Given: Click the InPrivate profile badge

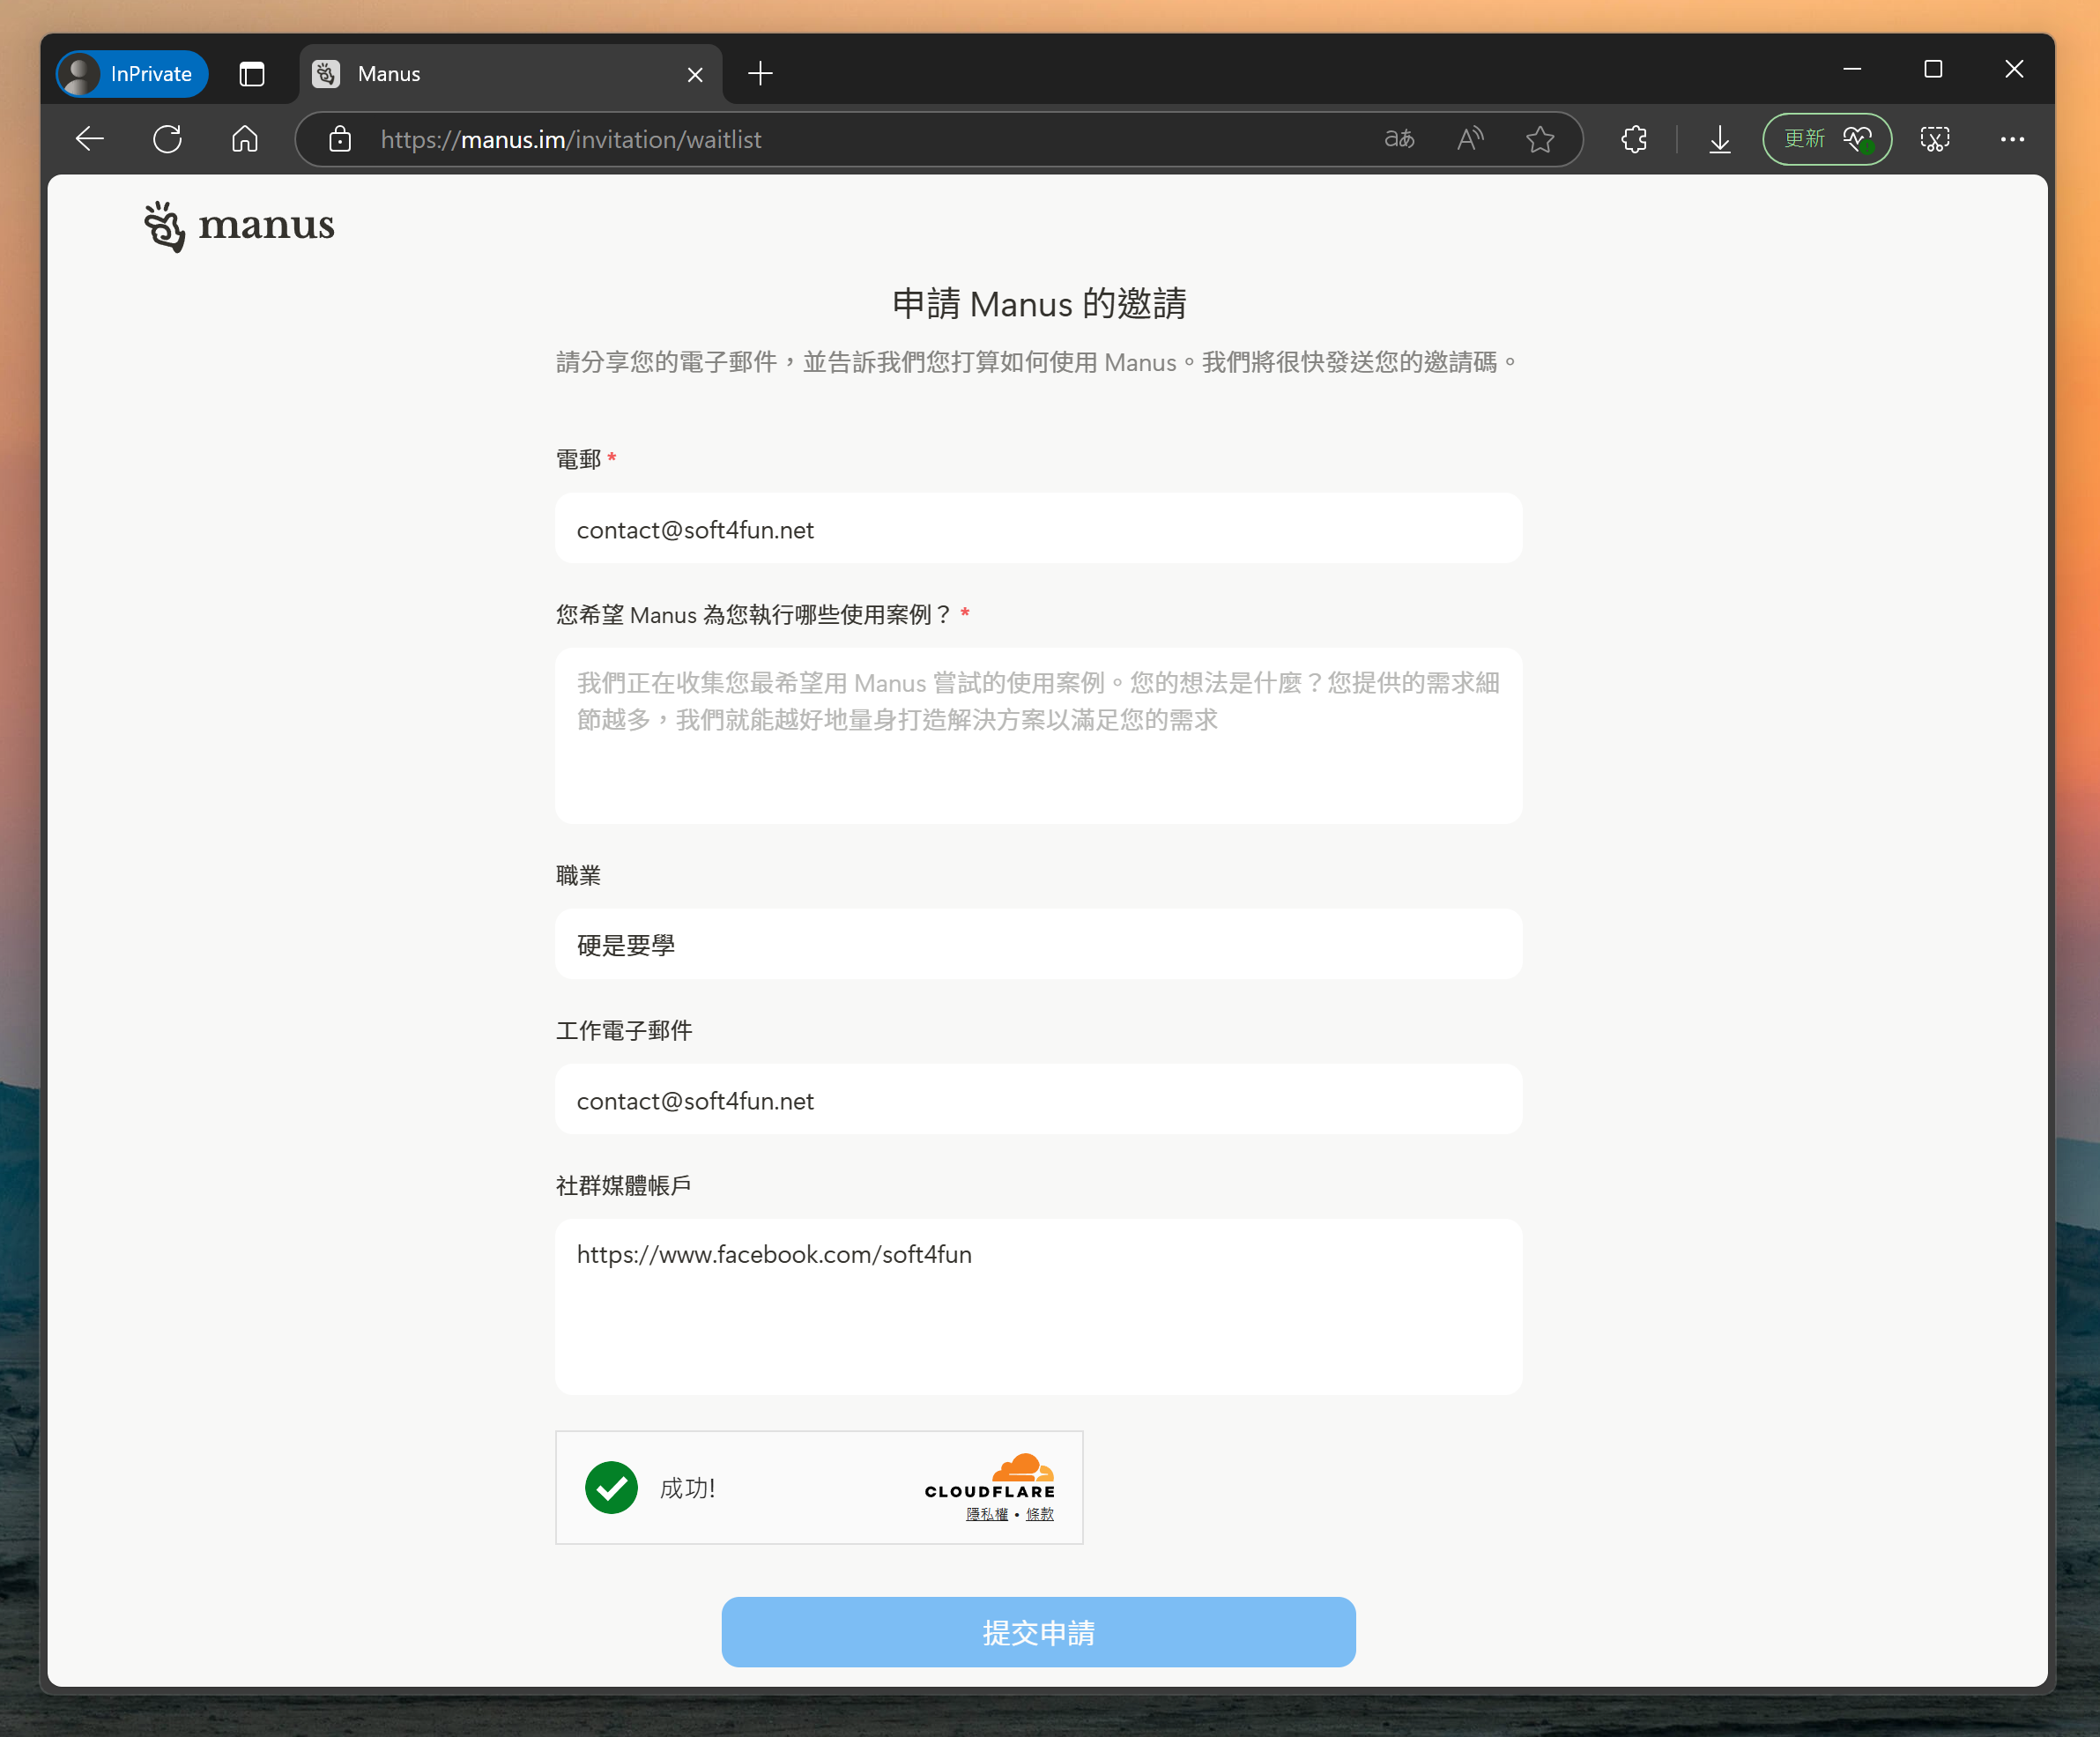Looking at the screenshot, I should click(x=133, y=74).
